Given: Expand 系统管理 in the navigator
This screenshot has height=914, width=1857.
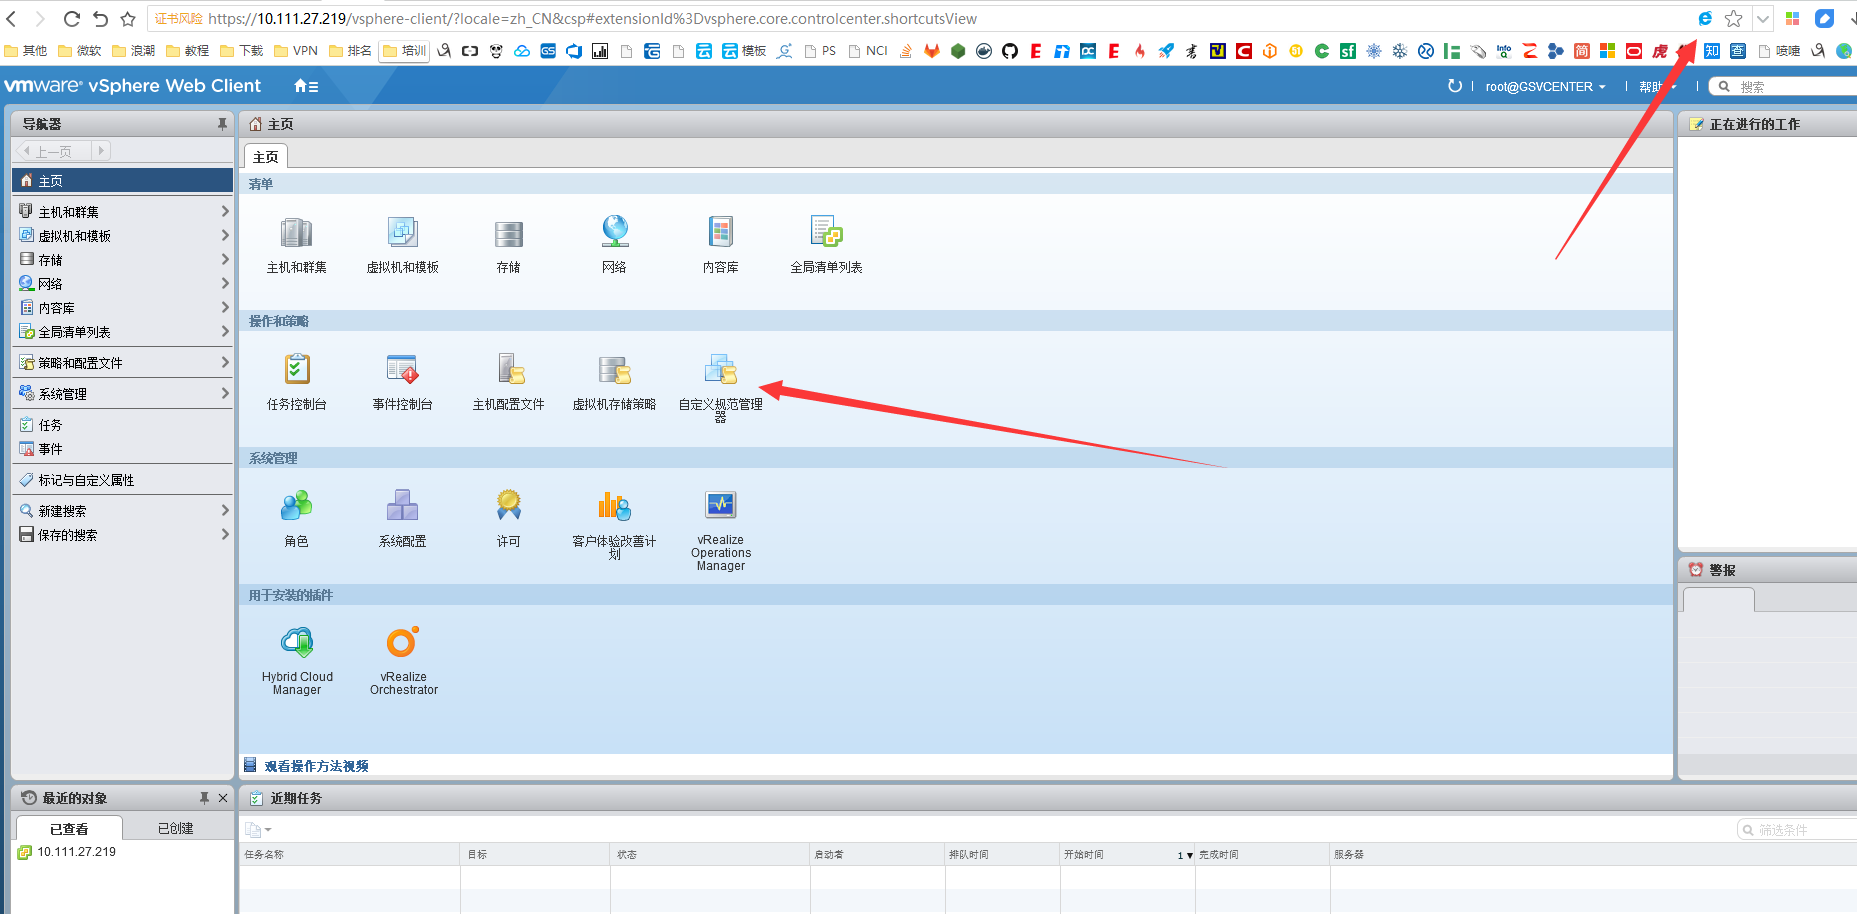Looking at the screenshot, I should click(x=225, y=394).
